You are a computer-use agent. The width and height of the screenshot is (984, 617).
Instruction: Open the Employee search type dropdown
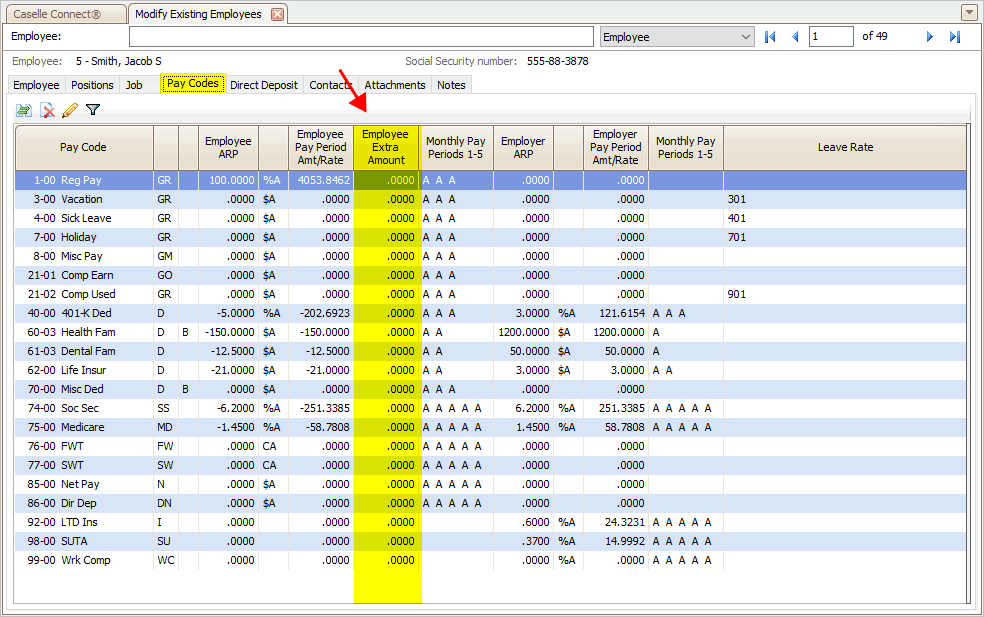745,37
